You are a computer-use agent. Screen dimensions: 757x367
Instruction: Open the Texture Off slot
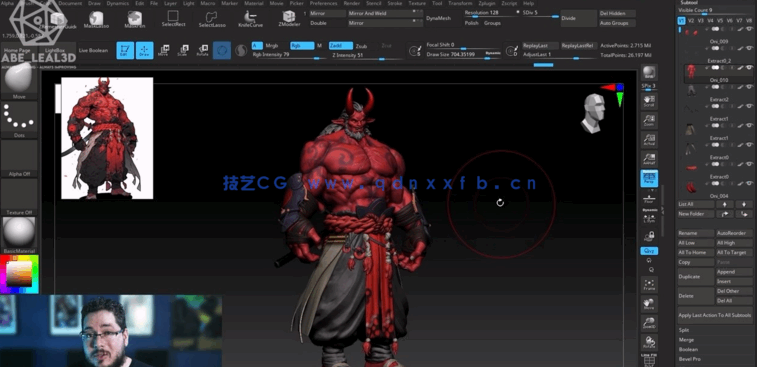pos(19,197)
